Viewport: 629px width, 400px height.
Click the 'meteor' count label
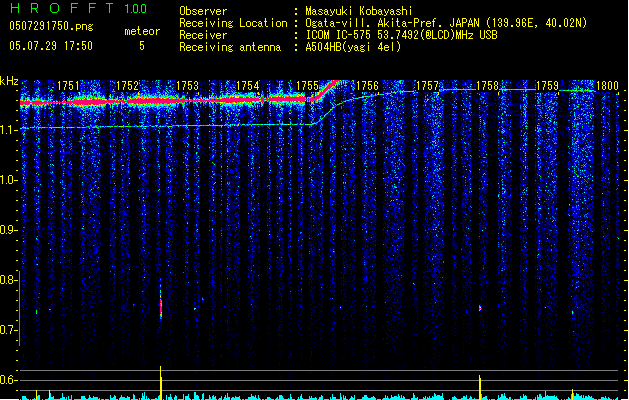[x=142, y=31]
